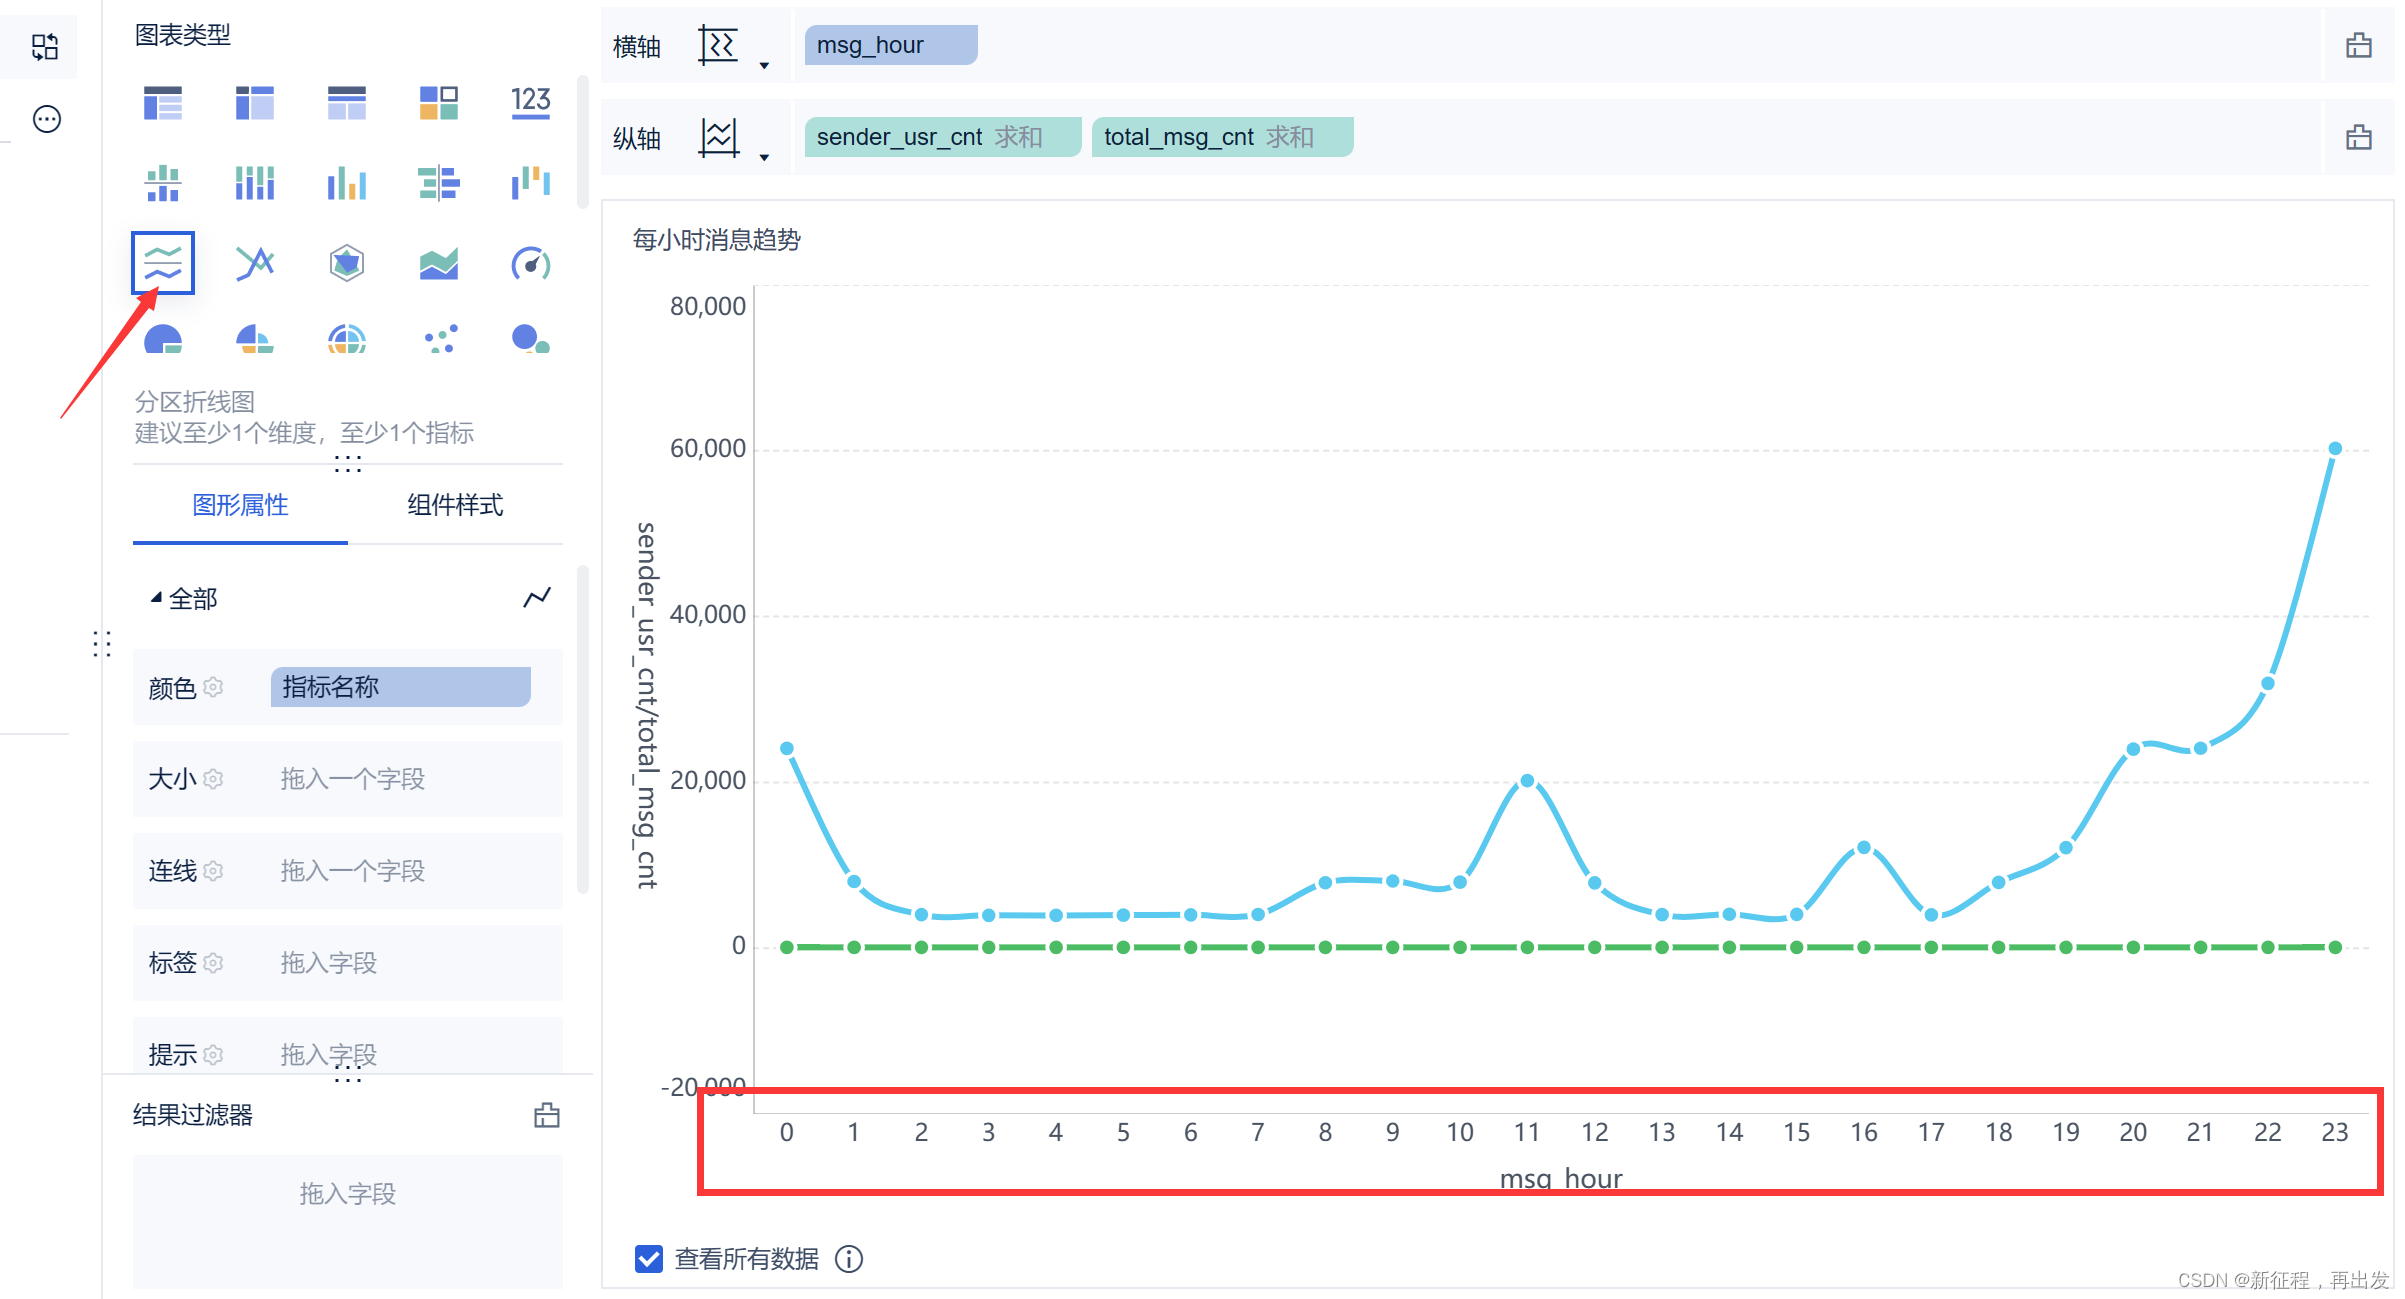2405x1299 pixels.
Task: Click the msg_hour x-axis title
Action: 1561,1178
